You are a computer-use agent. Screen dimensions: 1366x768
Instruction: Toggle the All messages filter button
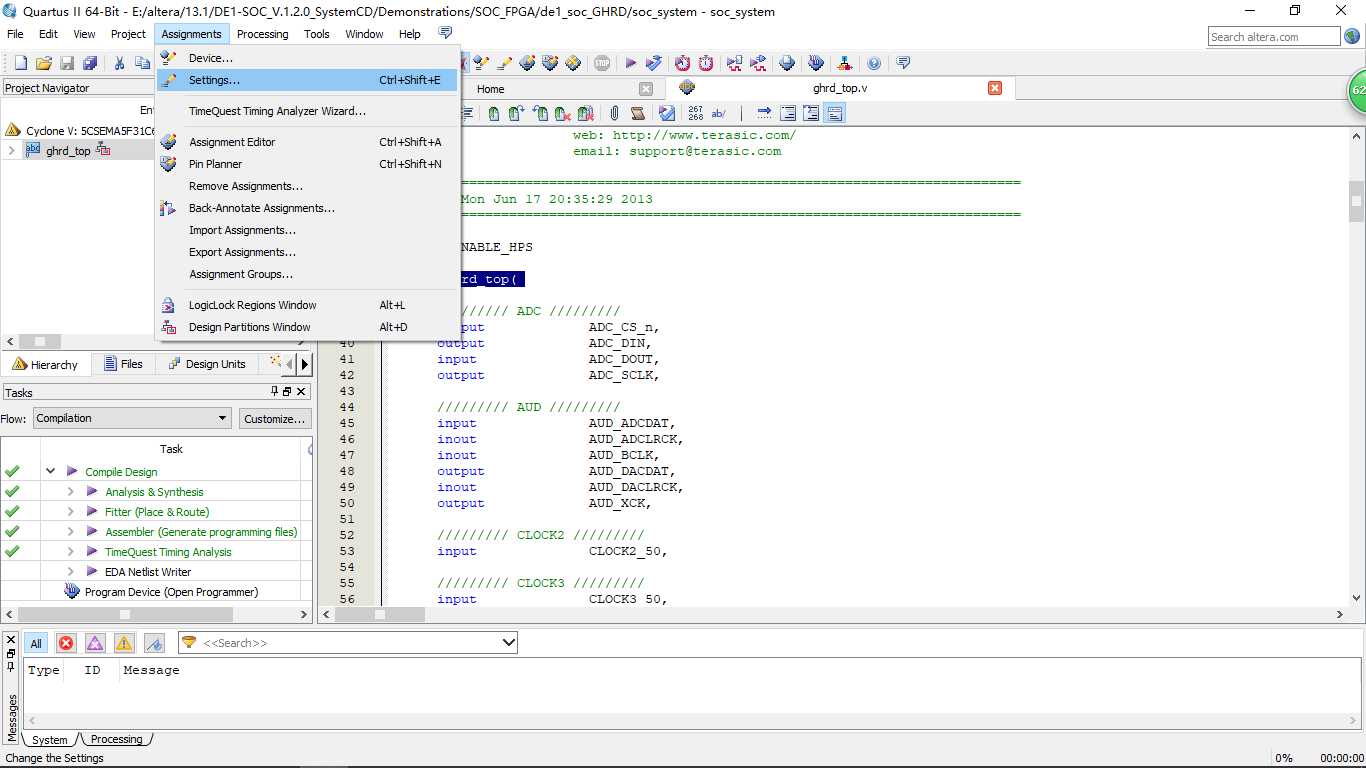(36, 643)
